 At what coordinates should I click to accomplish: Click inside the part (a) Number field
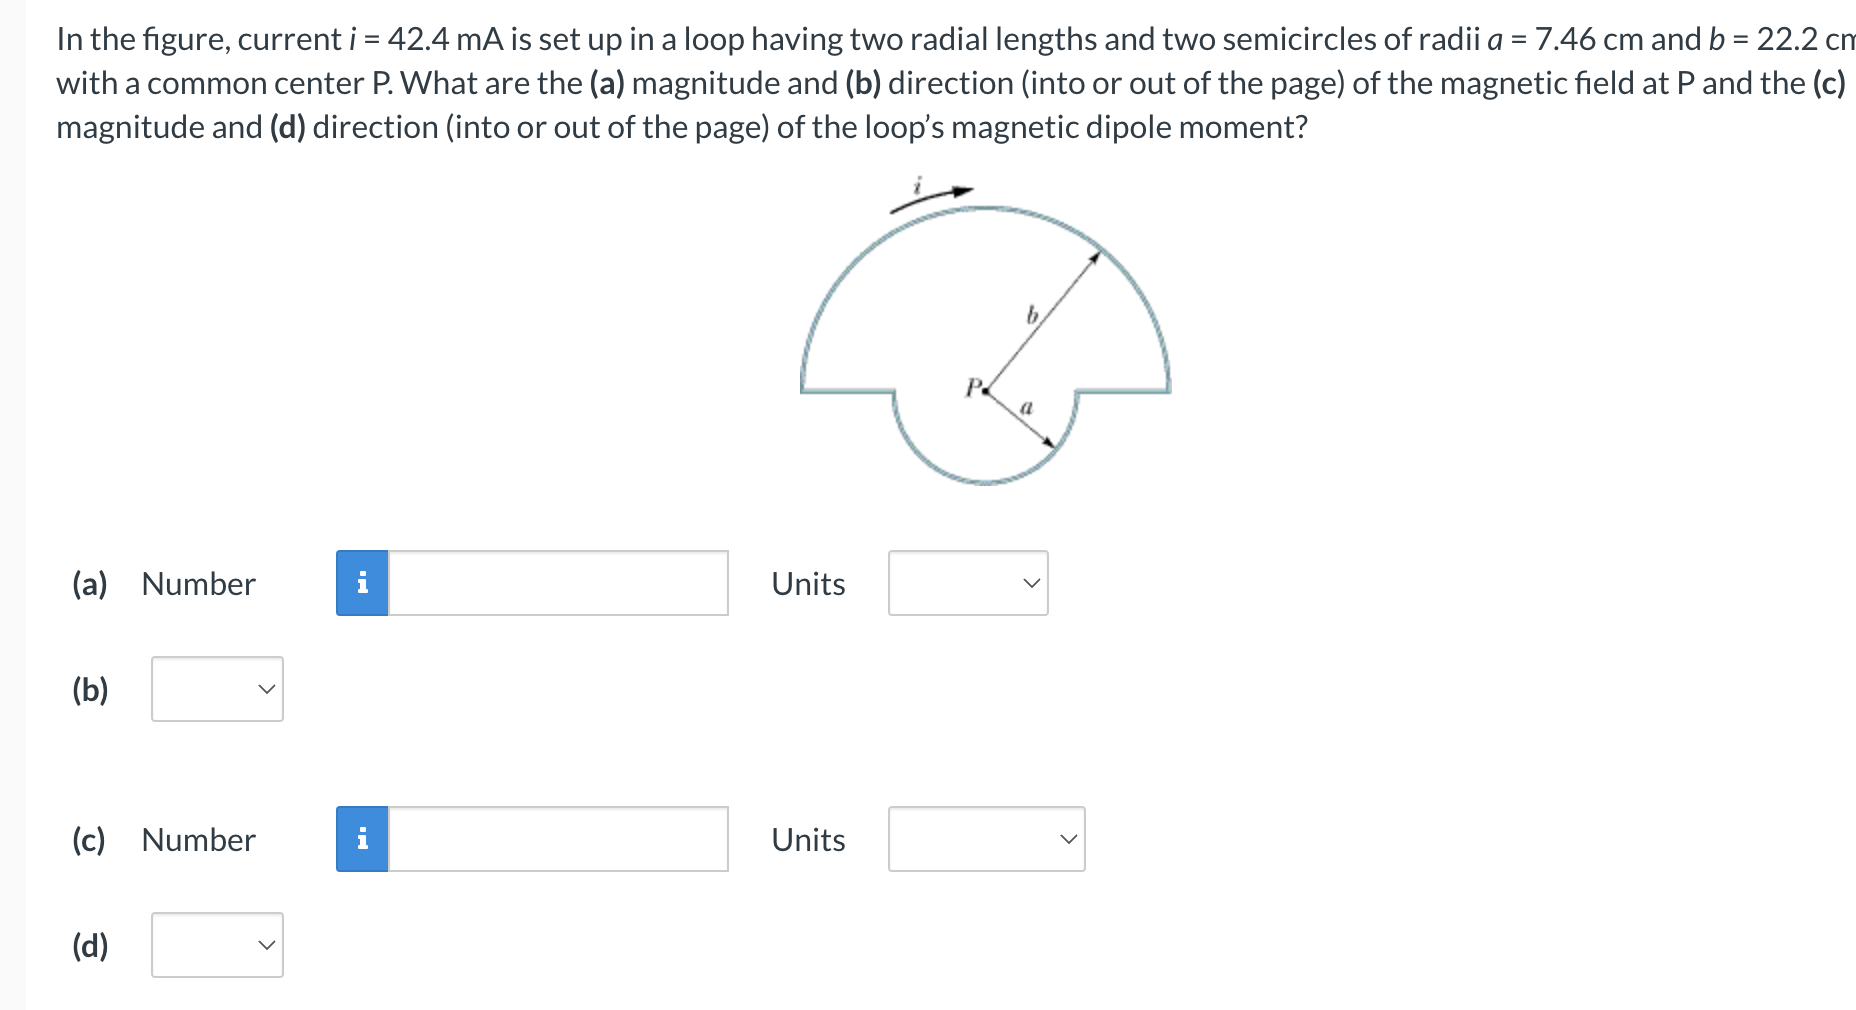point(556,583)
